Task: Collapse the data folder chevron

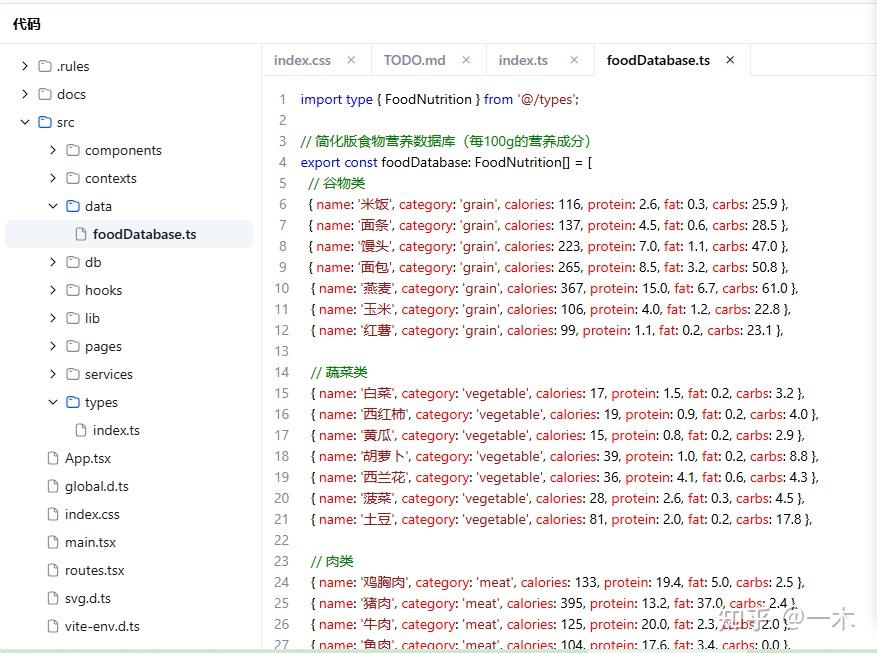Action: pyautogui.click(x=53, y=206)
